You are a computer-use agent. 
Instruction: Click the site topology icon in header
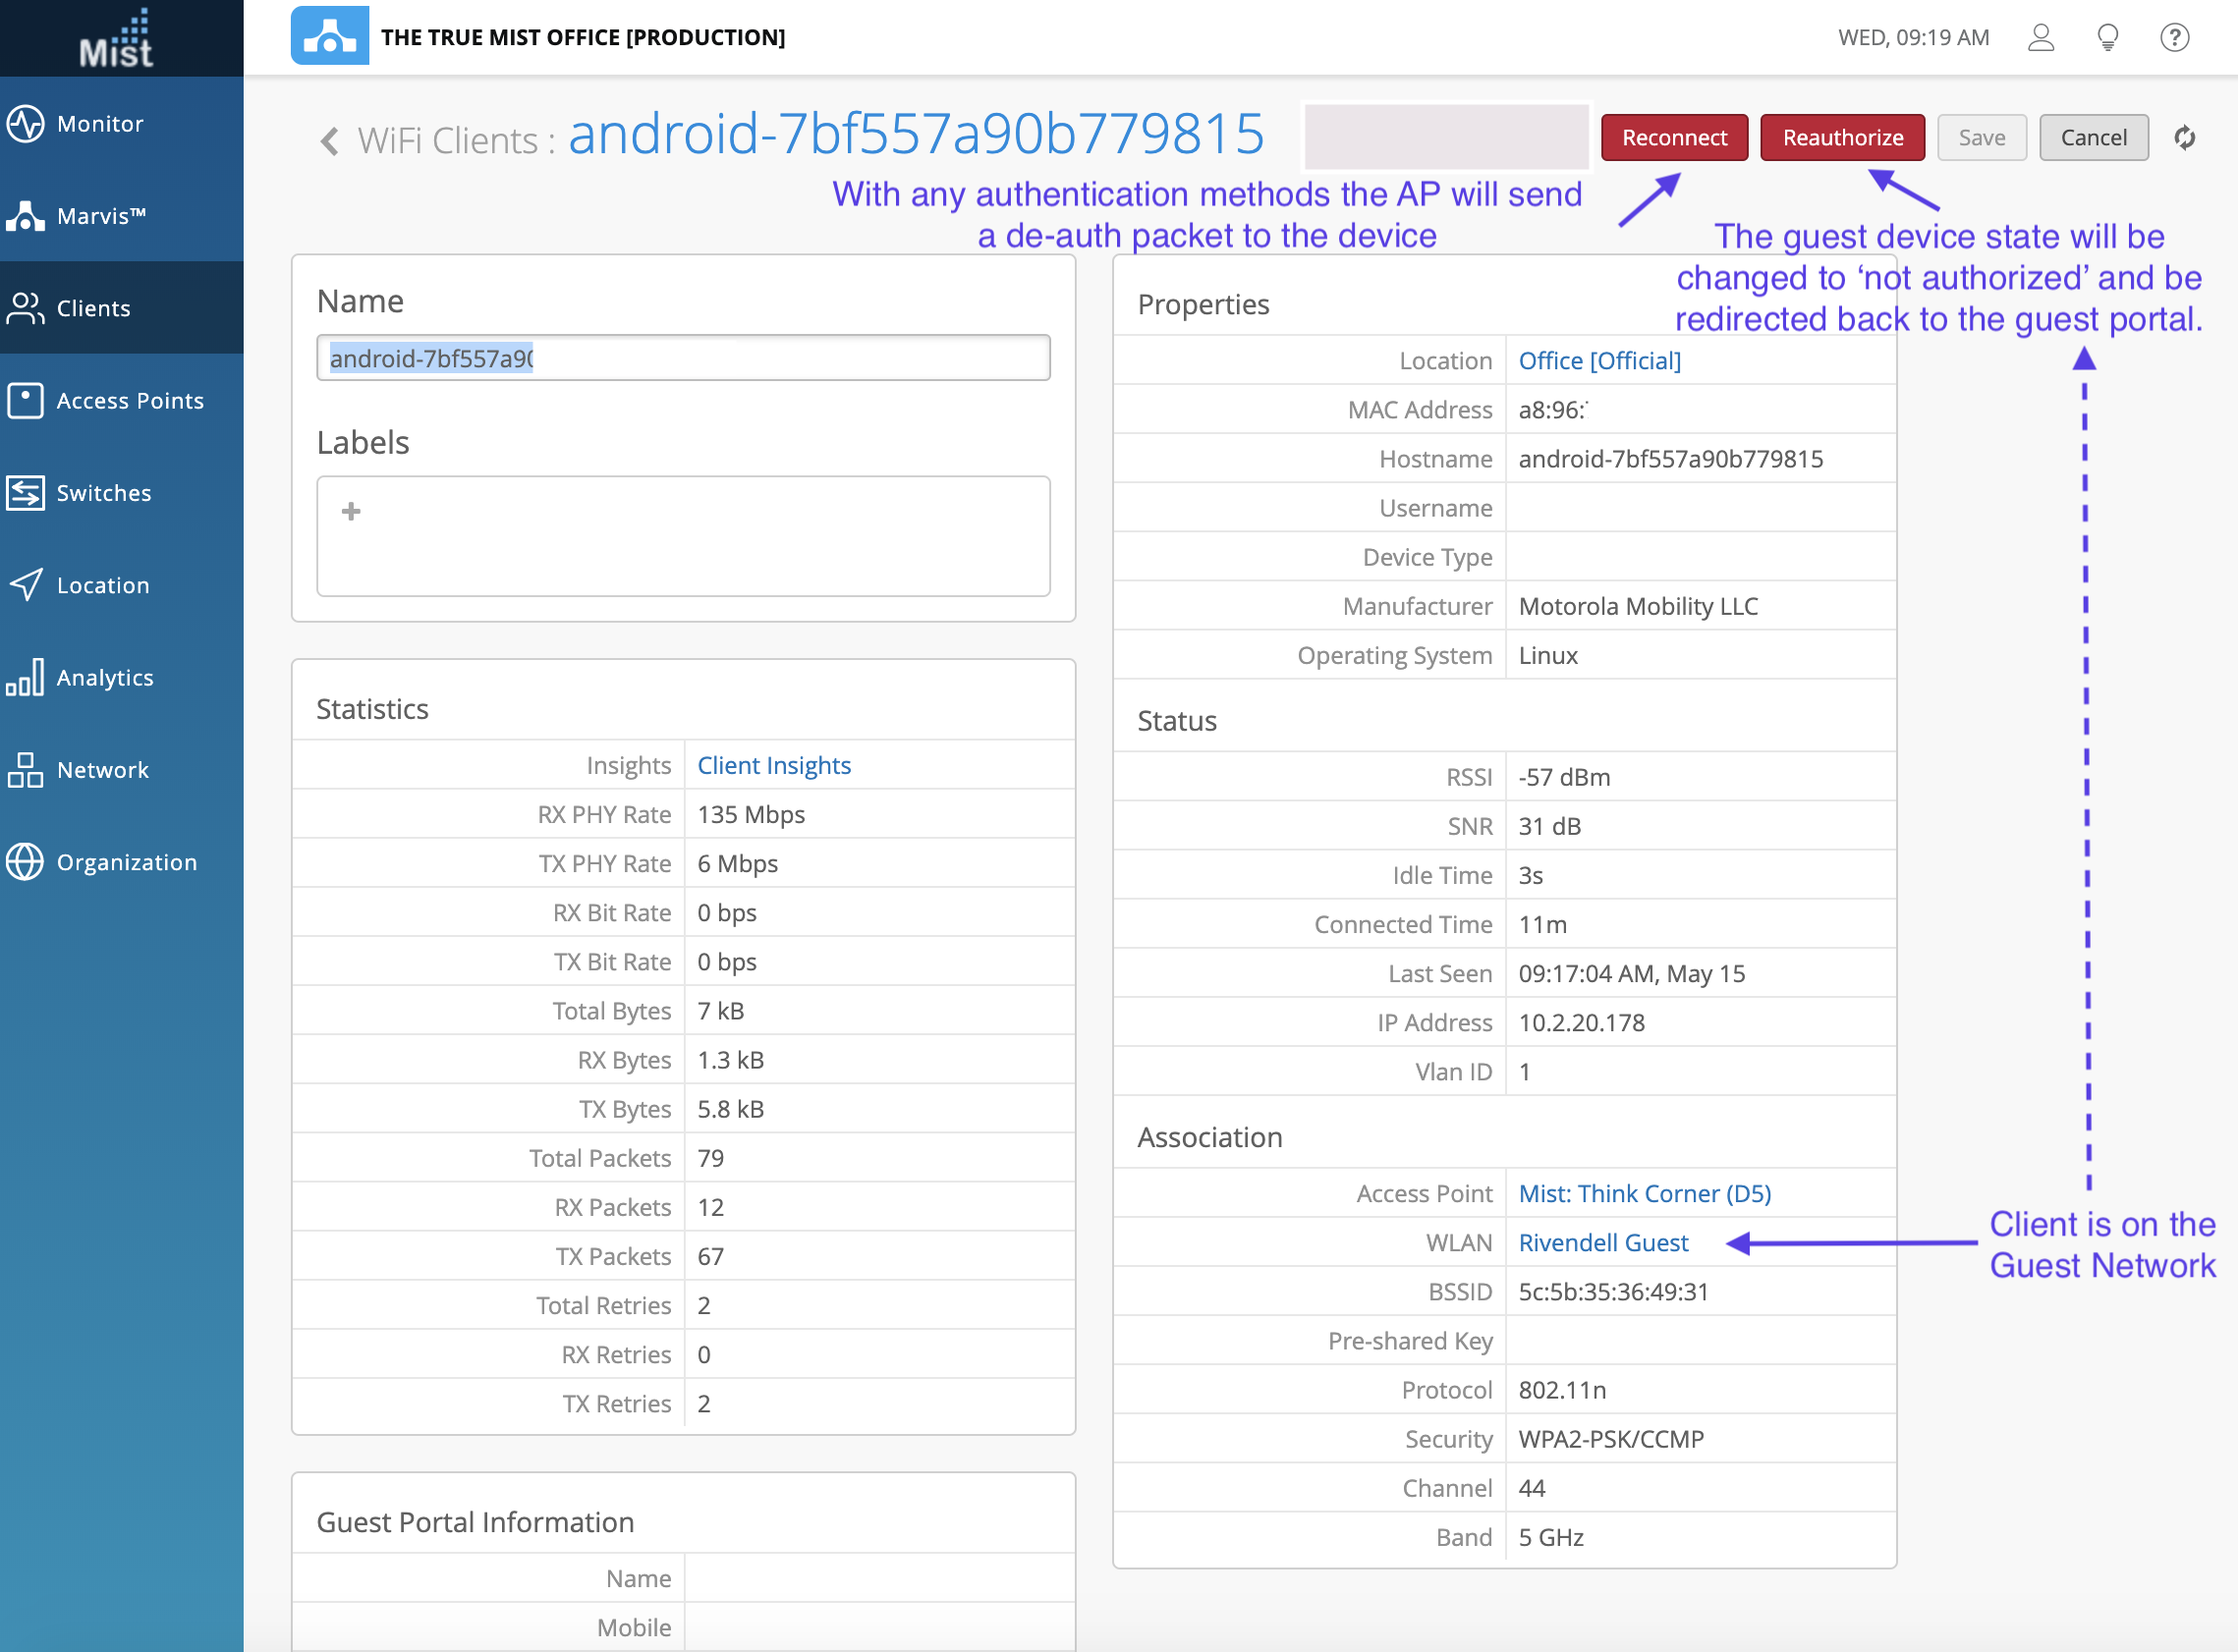coord(329,37)
